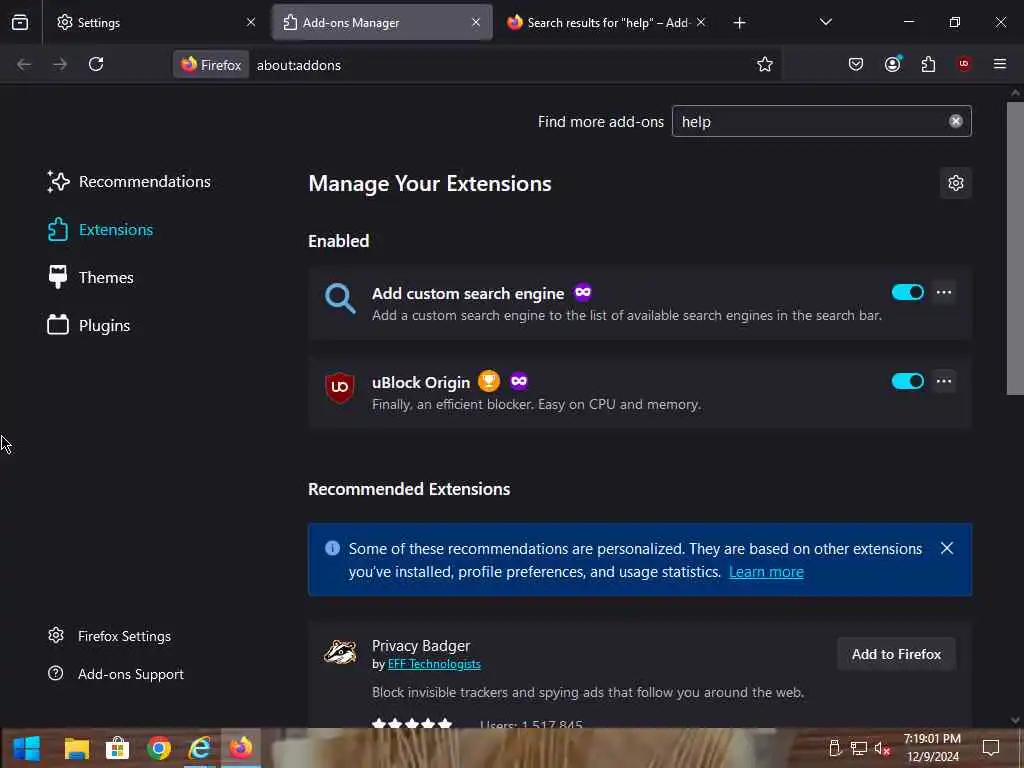Launch Internet Explorer from taskbar
This screenshot has height=768, width=1024.
(200, 748)
